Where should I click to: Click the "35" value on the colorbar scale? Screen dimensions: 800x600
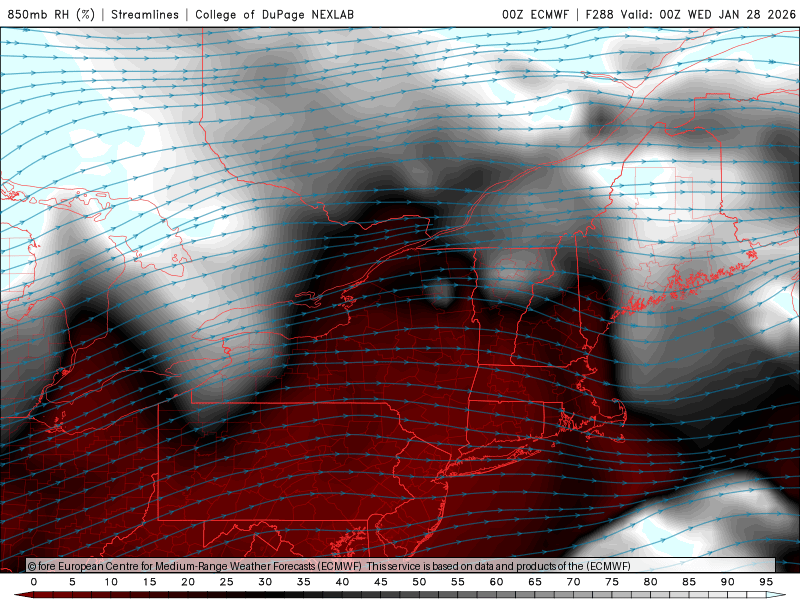click(304, 582)
